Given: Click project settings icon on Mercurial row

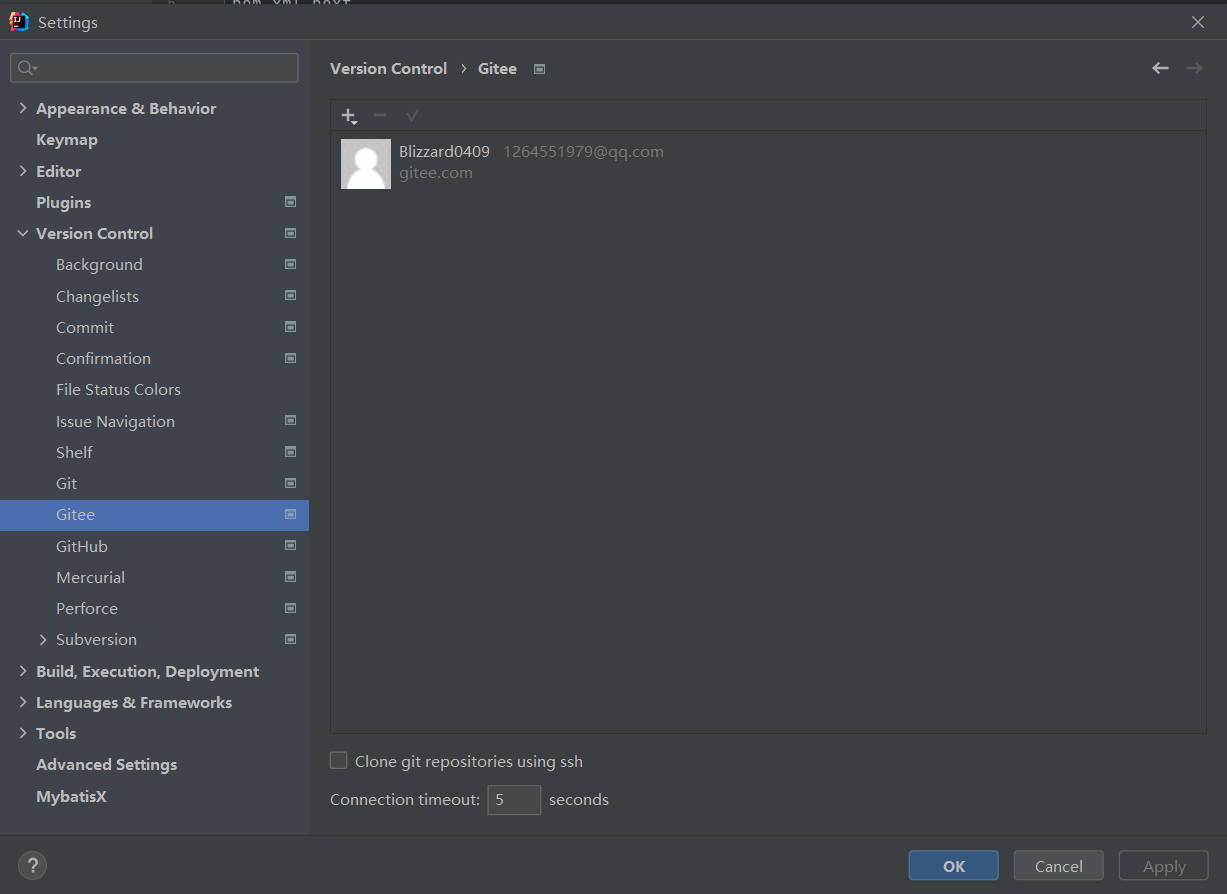Looking at the screenshot, I should tap(290, 577).
